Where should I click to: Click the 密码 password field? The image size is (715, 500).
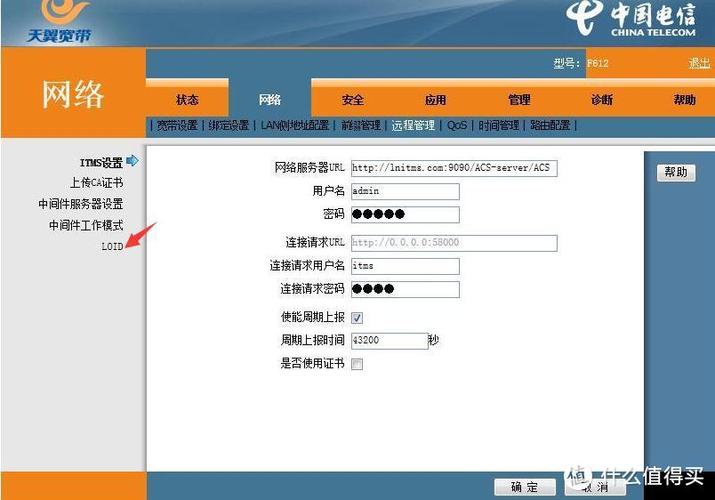coord(405,214)
